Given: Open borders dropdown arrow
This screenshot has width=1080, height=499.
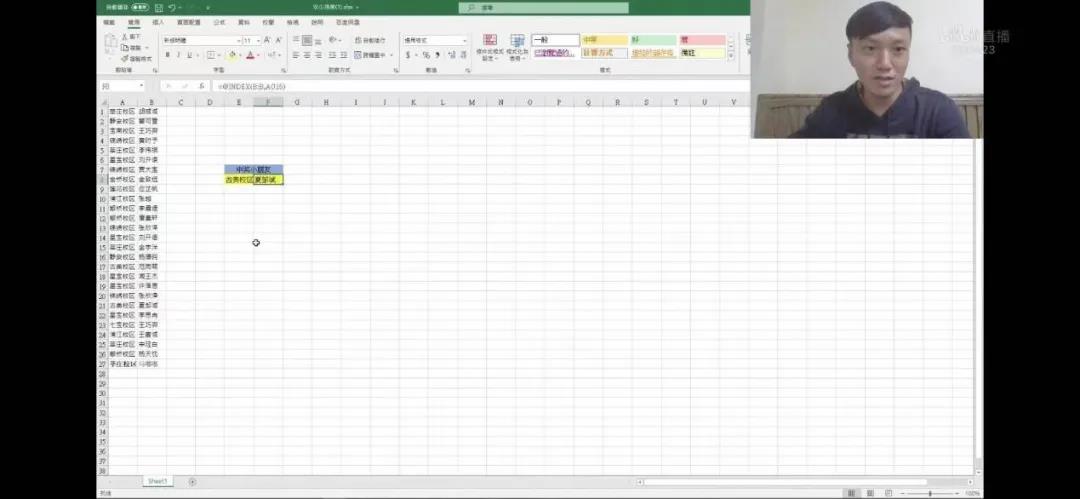Looking at the screenshot, I should (x=218, y=55).
